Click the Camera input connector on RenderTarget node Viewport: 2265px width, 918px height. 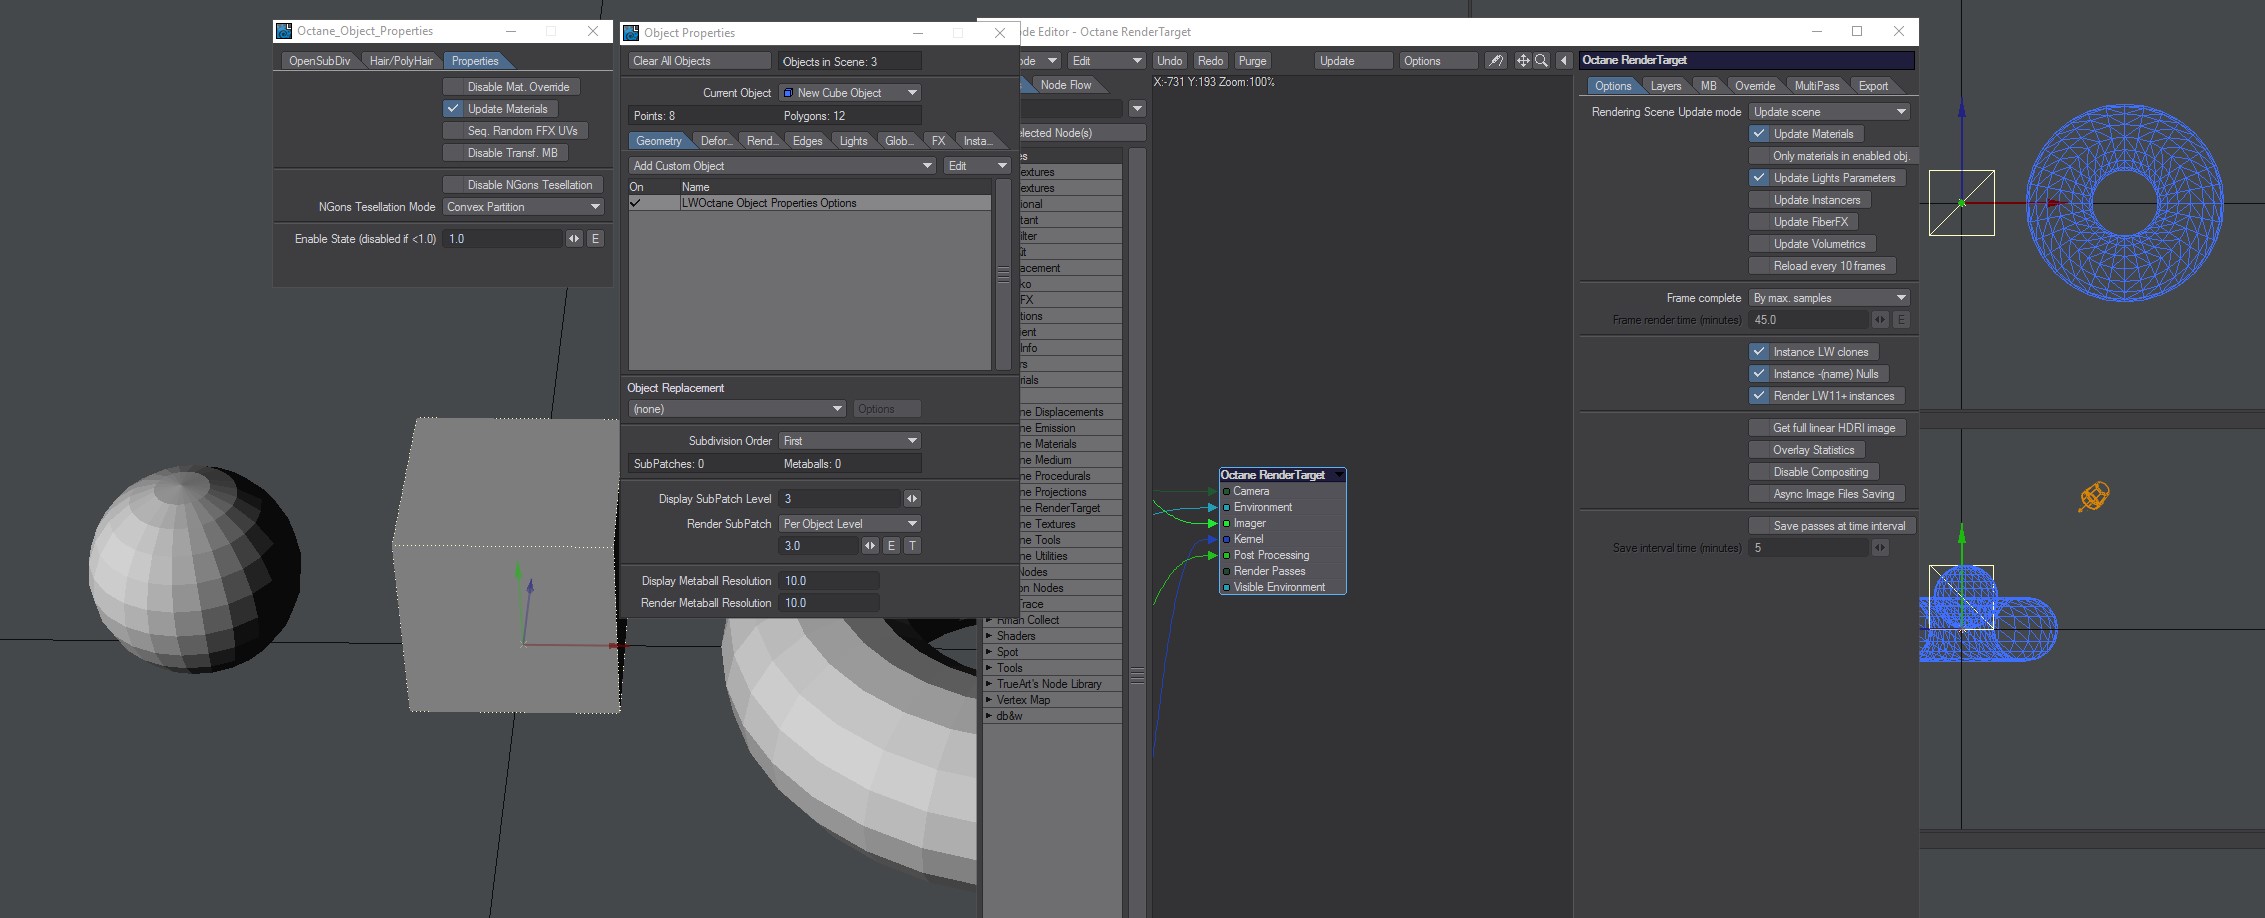point(1226,492)
